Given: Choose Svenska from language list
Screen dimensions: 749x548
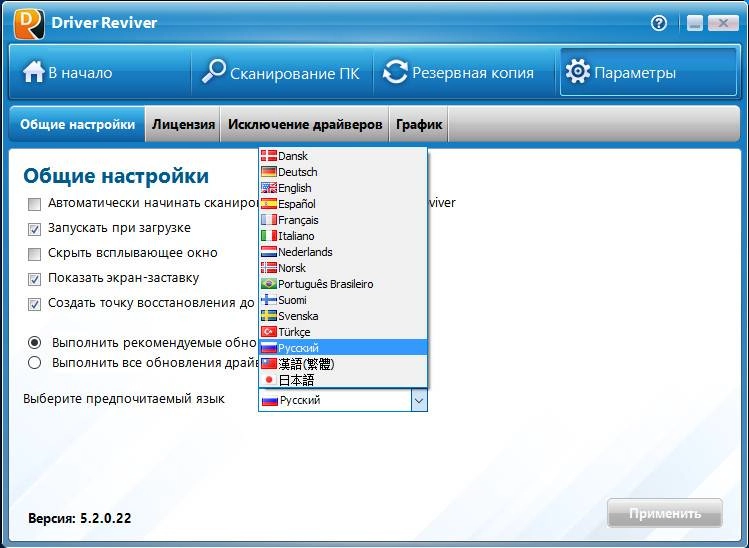Looking at the screenshot, I should (x=343, y=316).
